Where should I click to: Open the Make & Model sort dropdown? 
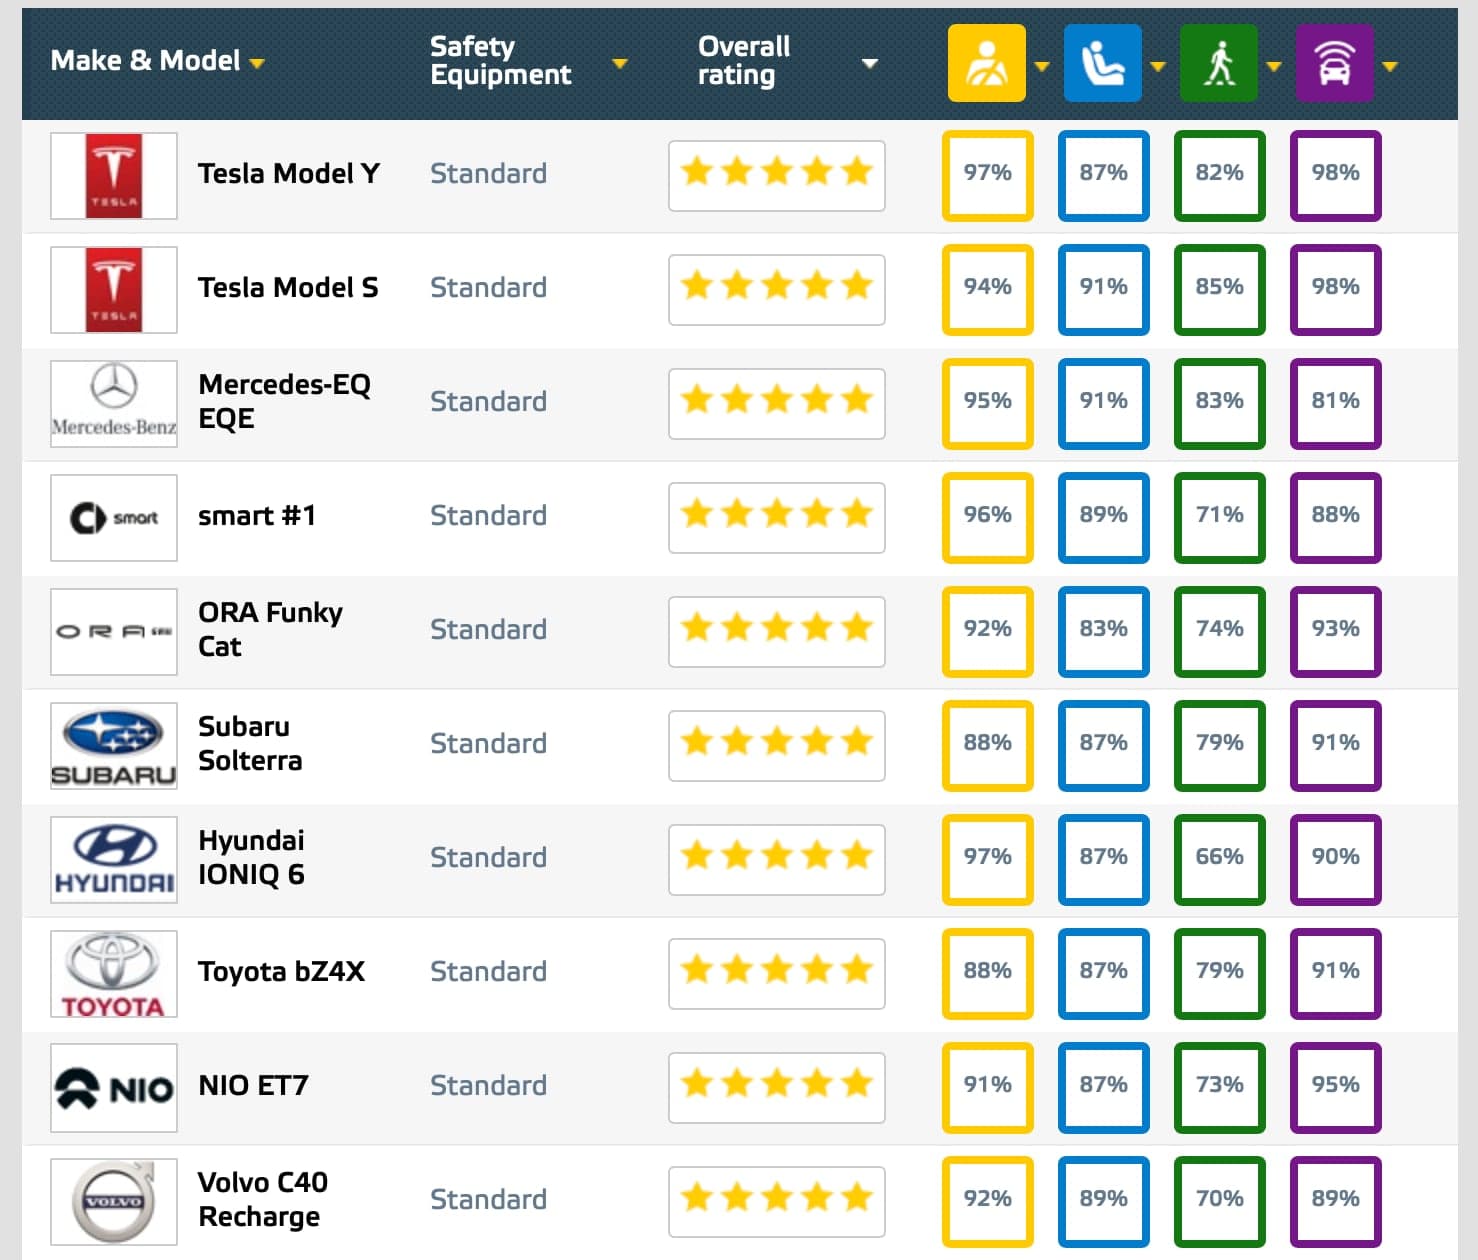pyautogui.click(x=257, y=63)
